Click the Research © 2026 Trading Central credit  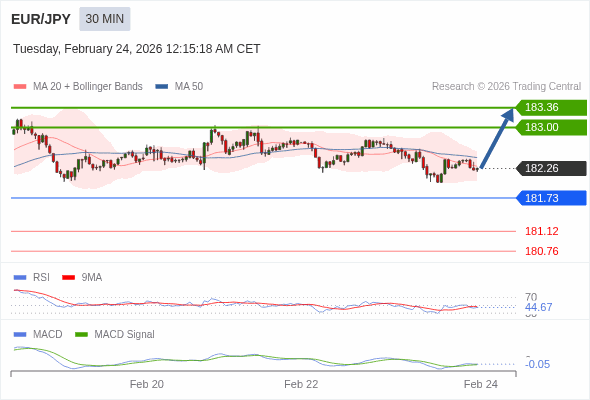506,87
